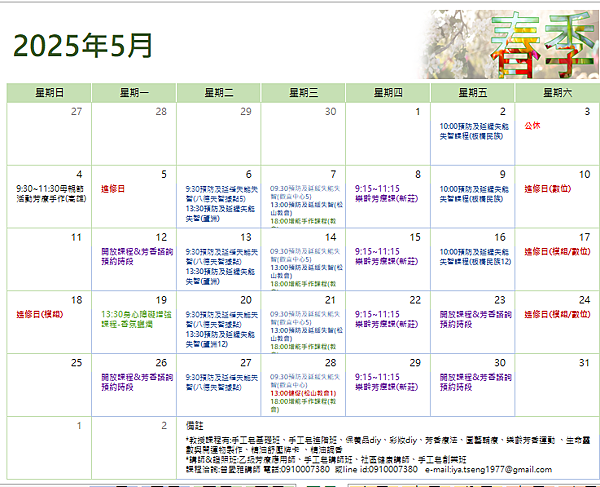Open the 9:15~11:15 class on May 15

pos(386,256)
